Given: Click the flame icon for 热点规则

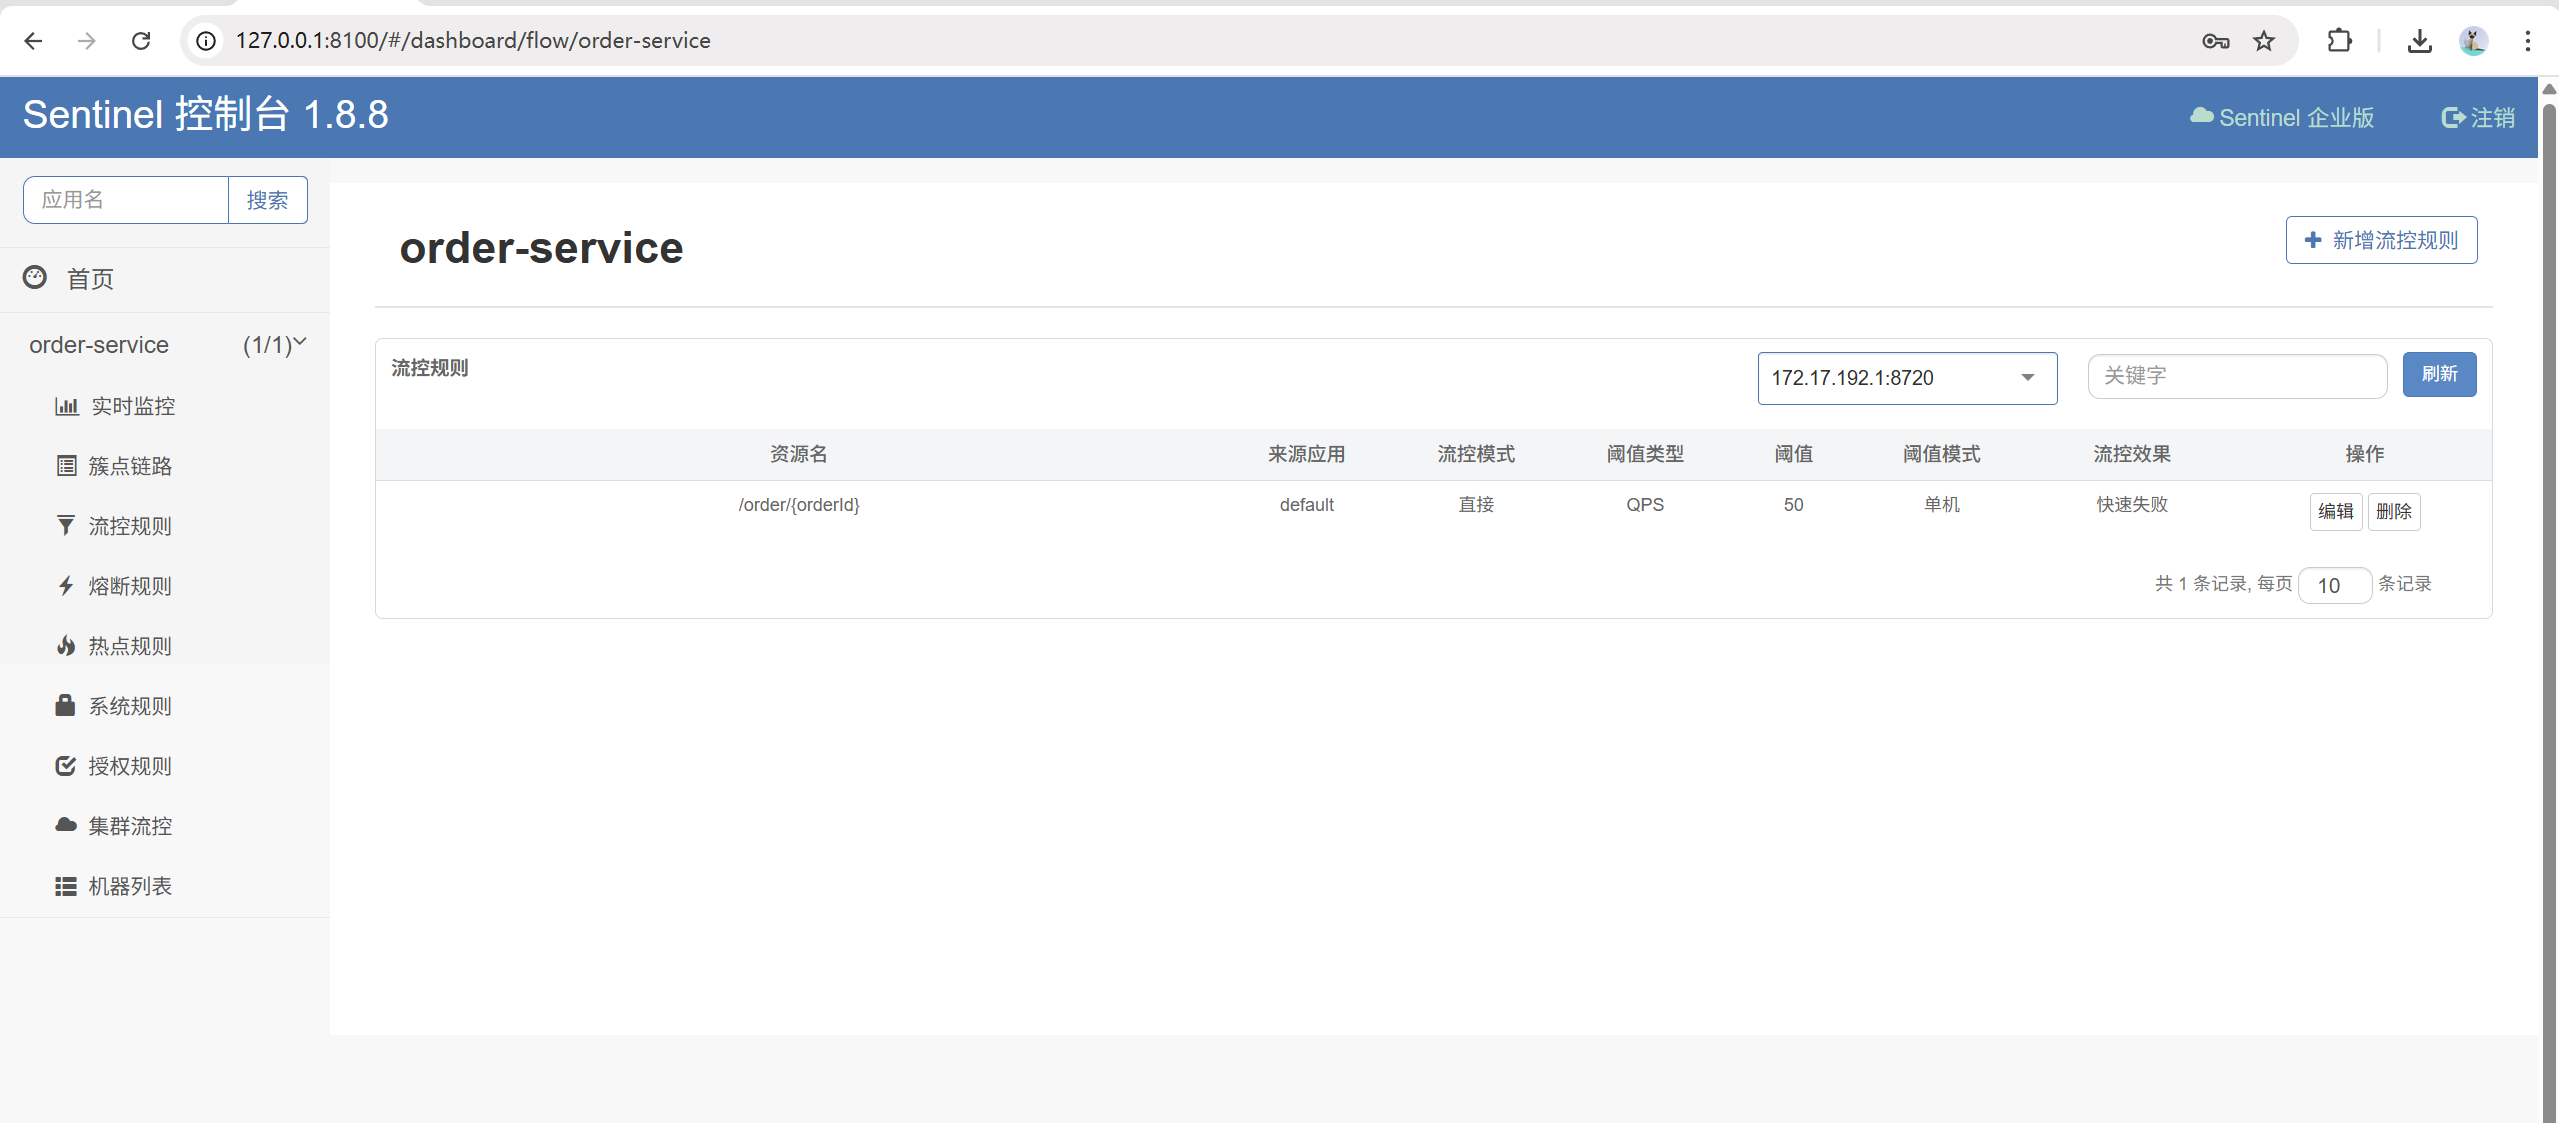Looking at the screenshot, I should pyautogui.click(x=66, y=646).
